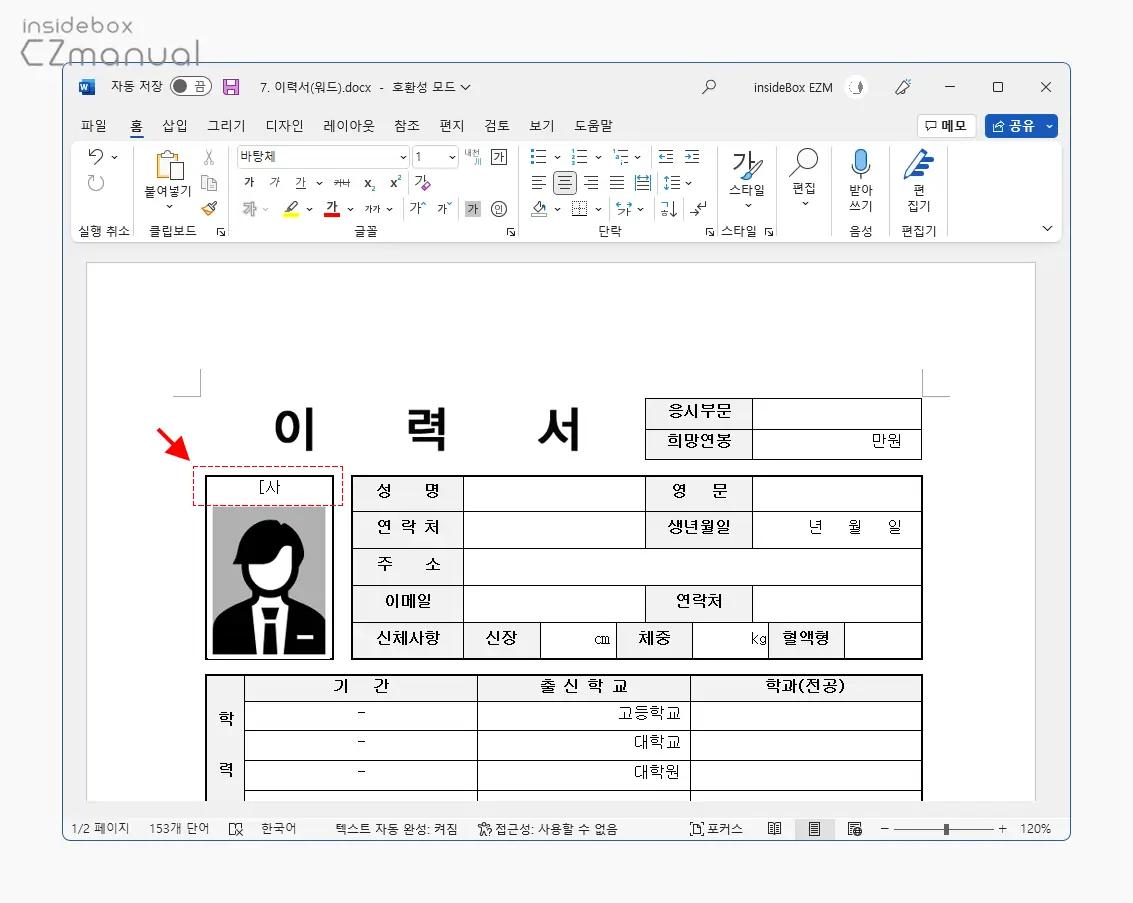Open the 파일 menu
The height and width of the screenshot is (903, 1133).
click(93, 126)
